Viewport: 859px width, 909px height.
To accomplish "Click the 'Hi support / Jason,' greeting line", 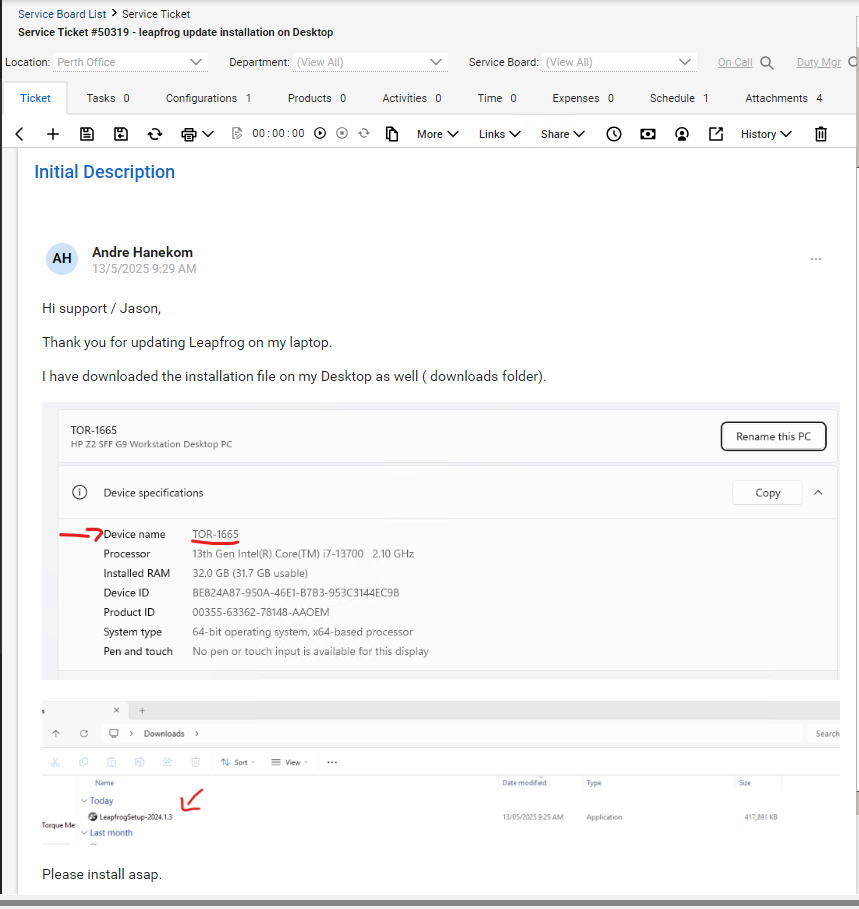I will 101,309.
